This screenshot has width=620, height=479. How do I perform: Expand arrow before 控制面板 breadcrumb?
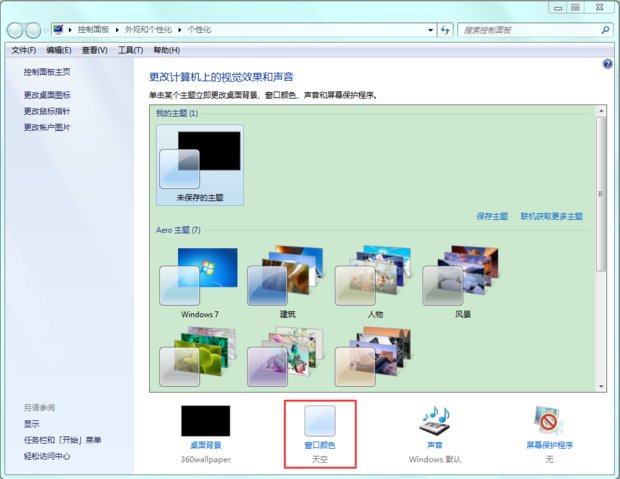[x=70, y=30]
